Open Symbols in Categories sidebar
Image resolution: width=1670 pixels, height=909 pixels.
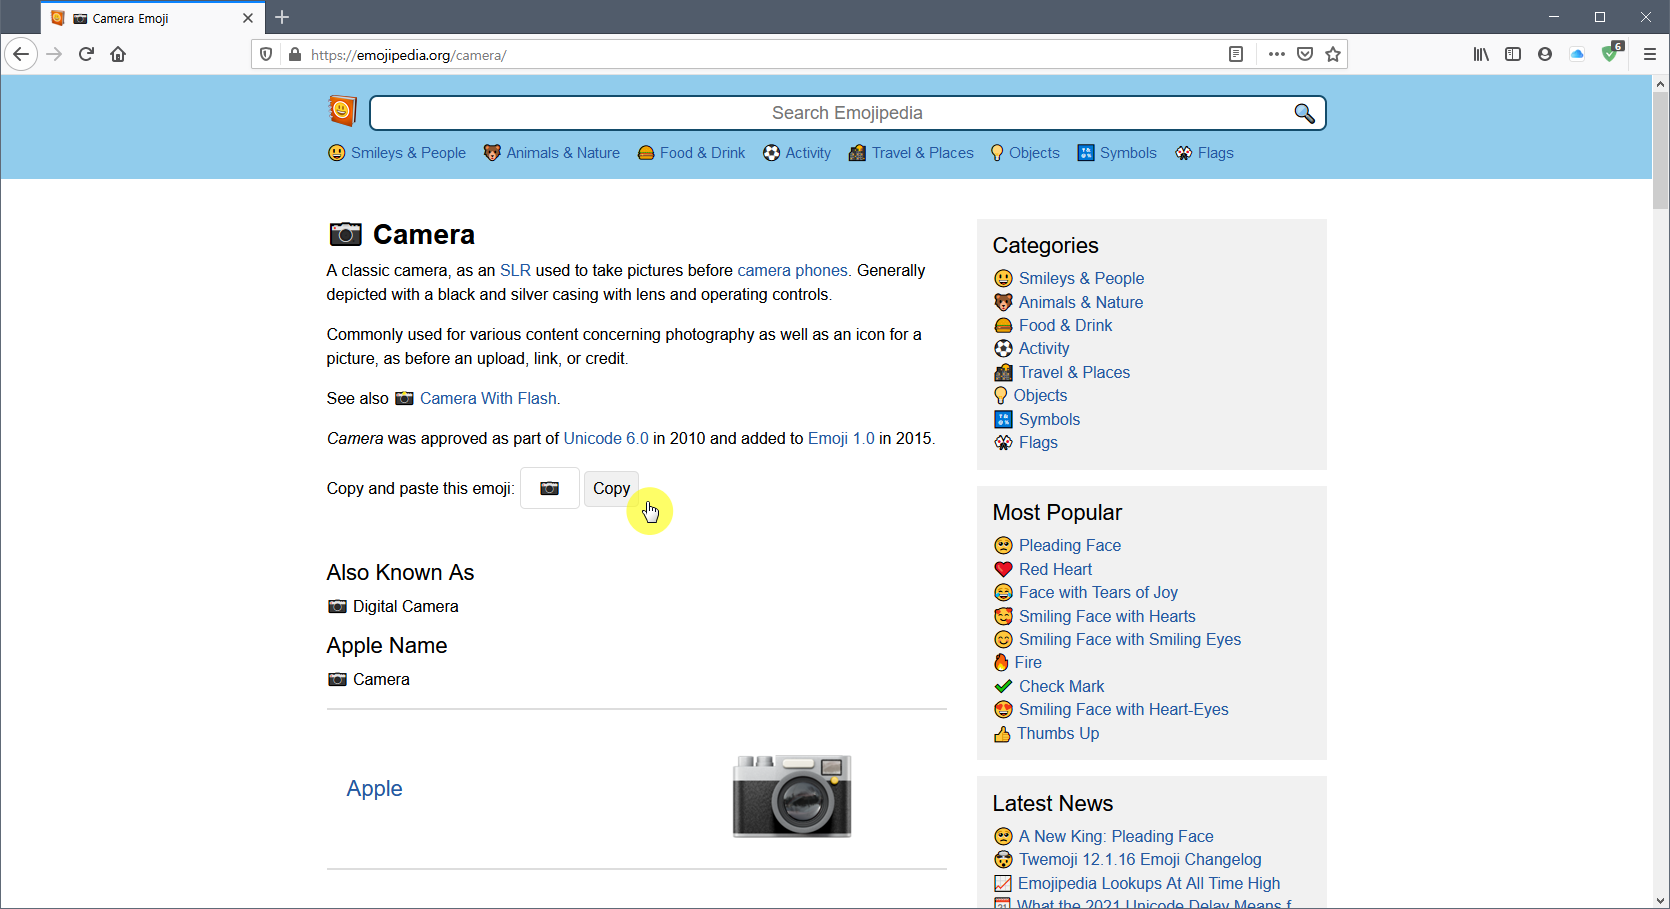1049,419
